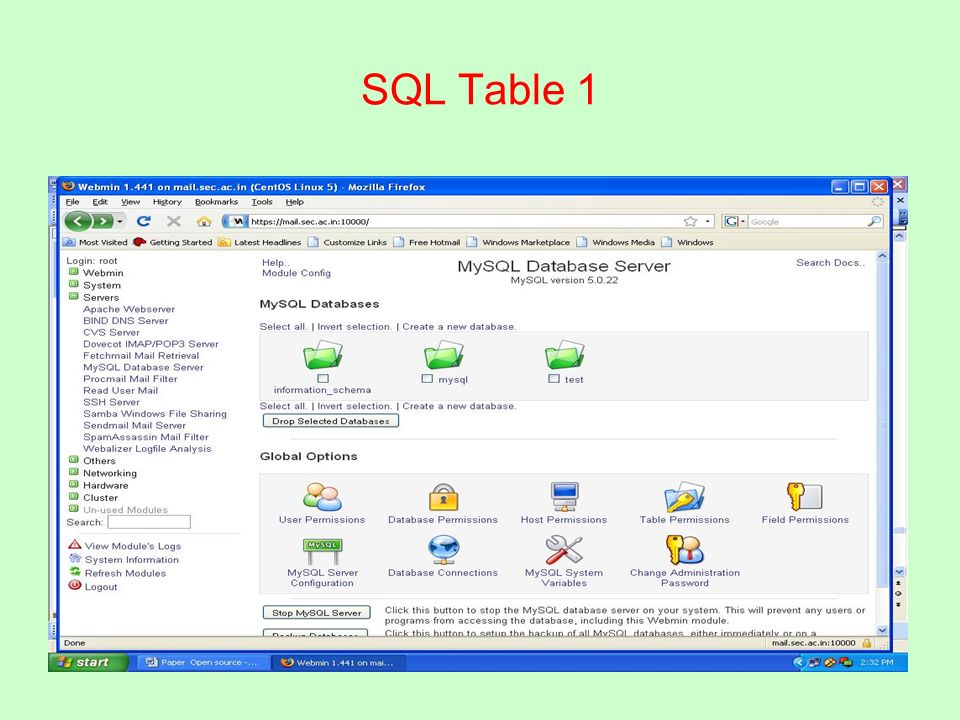The width and height of the screenshot is (960, 720).
Task: Click the Search Docs link
Action: [830, 263]
